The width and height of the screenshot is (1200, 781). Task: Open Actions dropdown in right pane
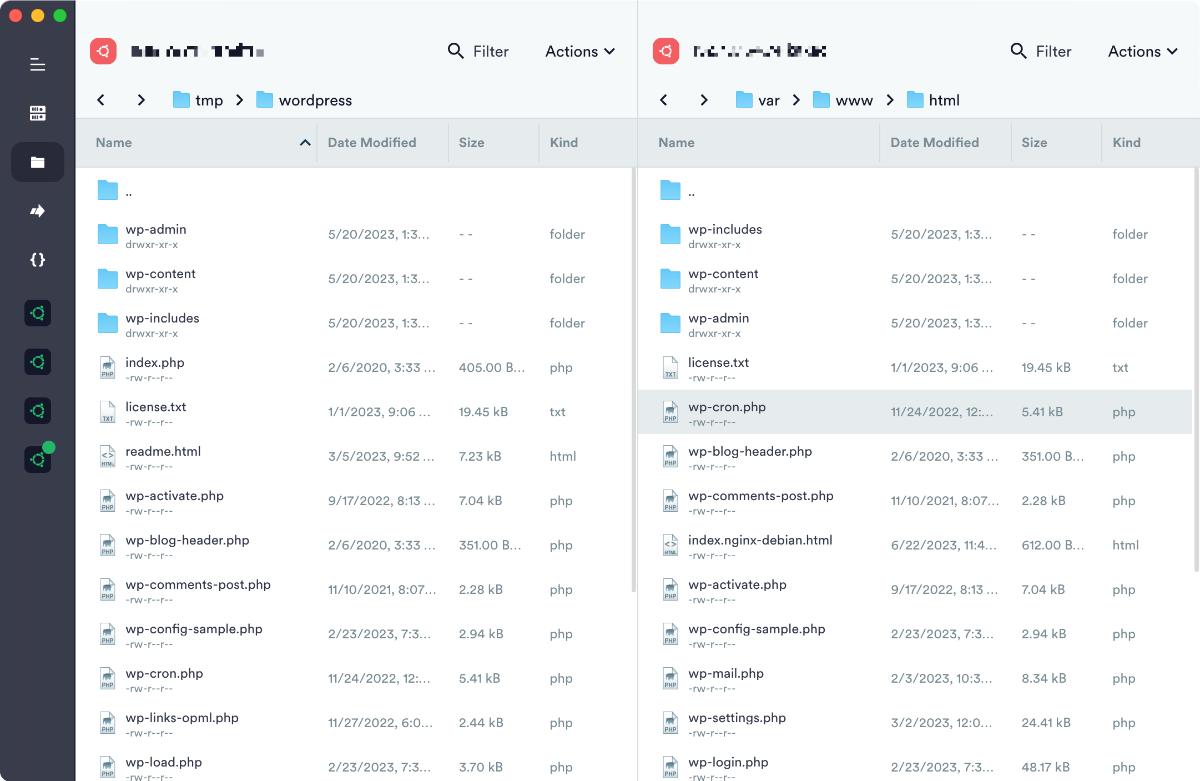[x=1143, y=51]
